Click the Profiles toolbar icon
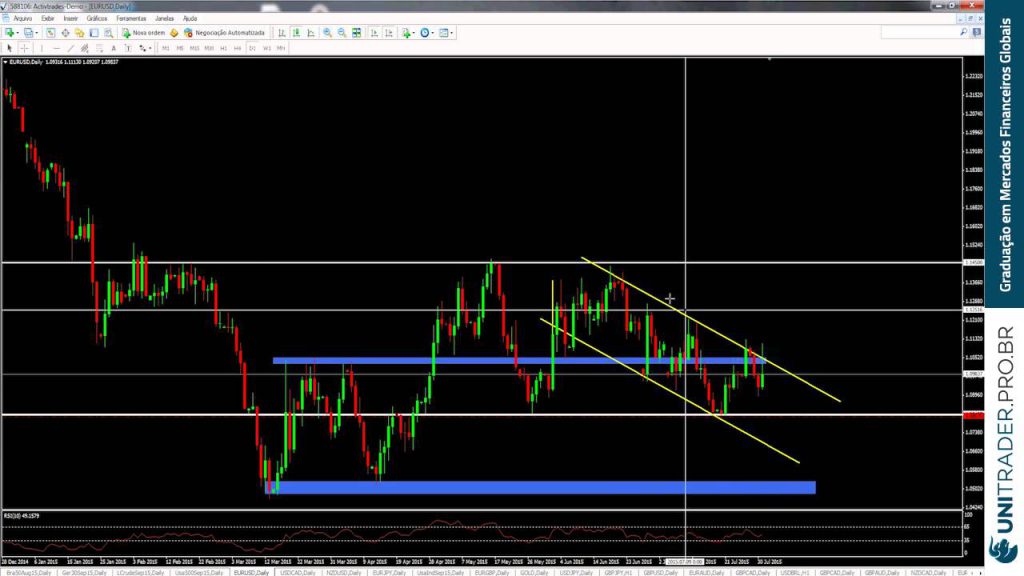Viewport: 1024px width, 576px height. point(28,33)
